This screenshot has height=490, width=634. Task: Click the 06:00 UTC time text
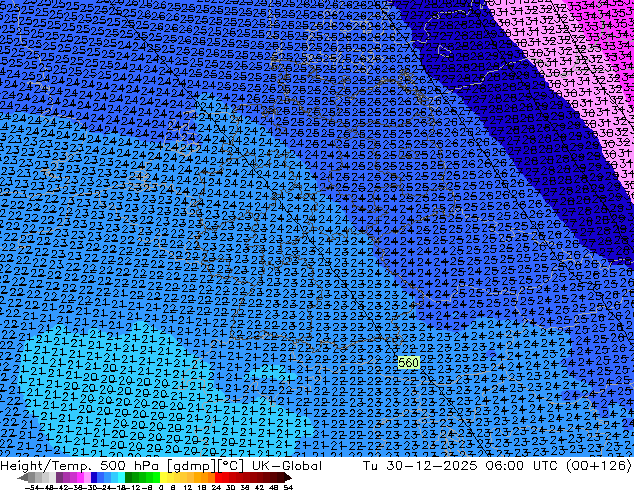click(520, 466)
